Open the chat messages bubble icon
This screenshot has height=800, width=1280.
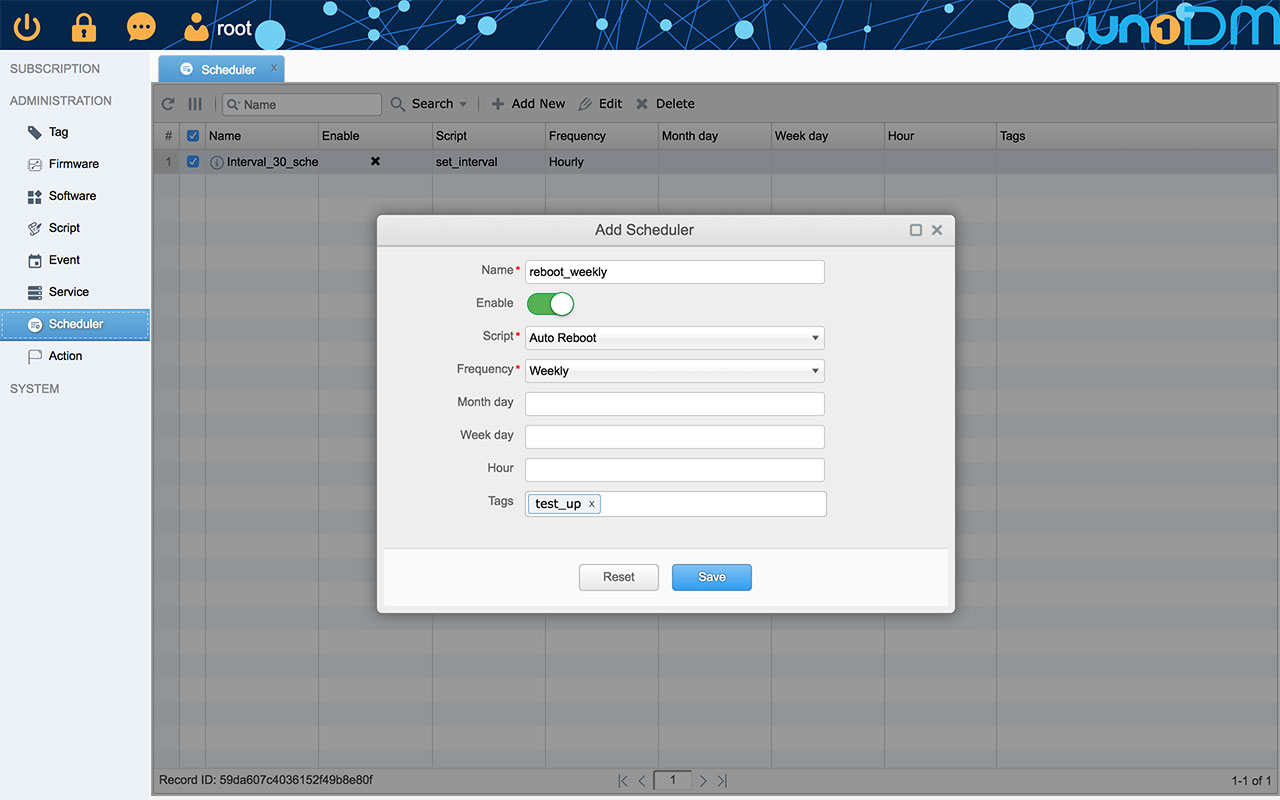(x=141, y=26)
